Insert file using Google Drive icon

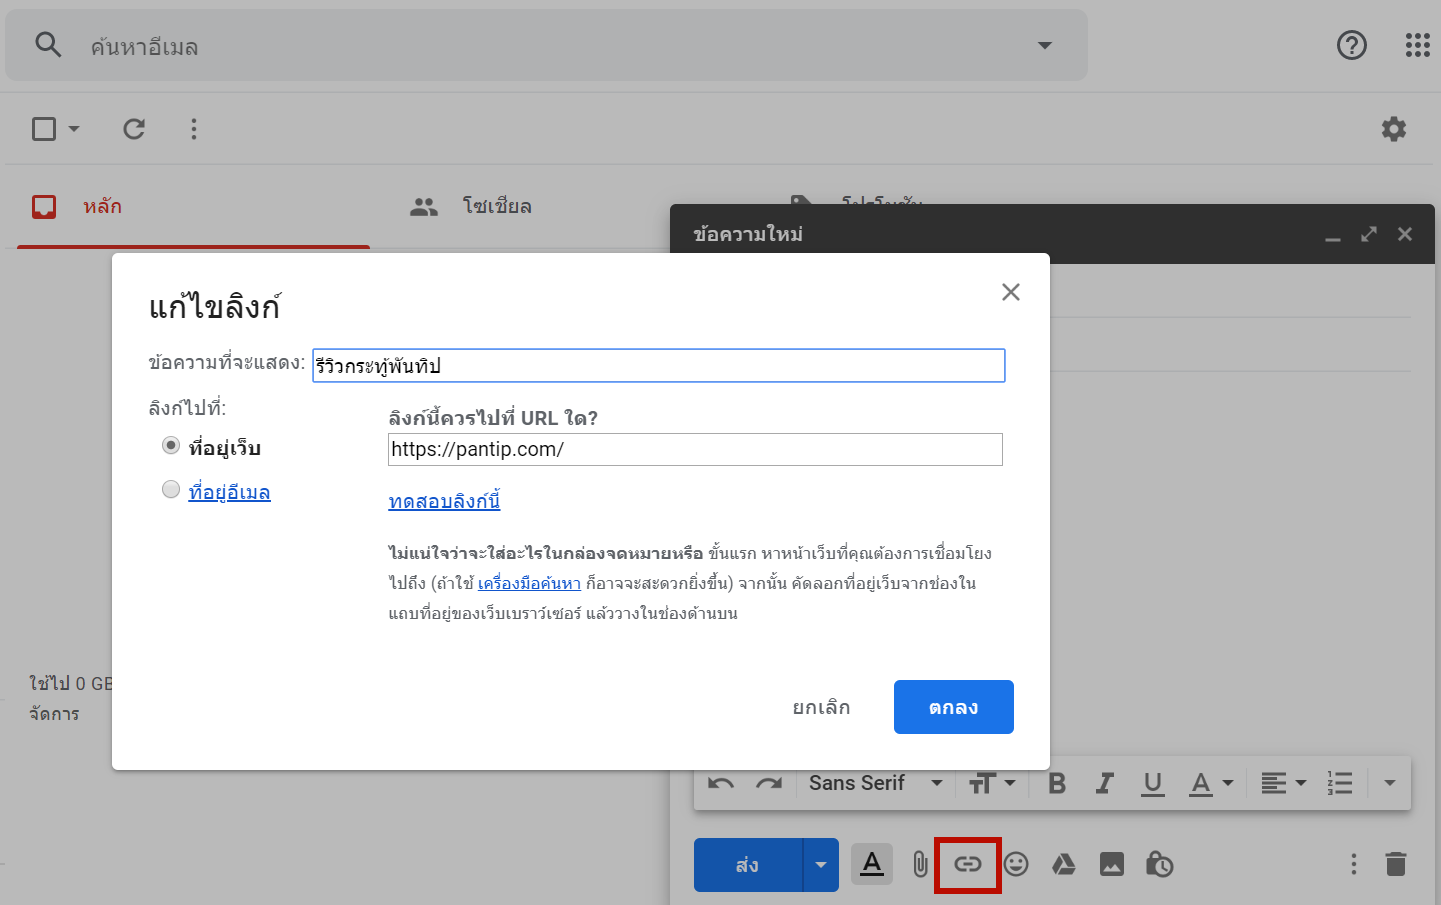coord(1064,864)
